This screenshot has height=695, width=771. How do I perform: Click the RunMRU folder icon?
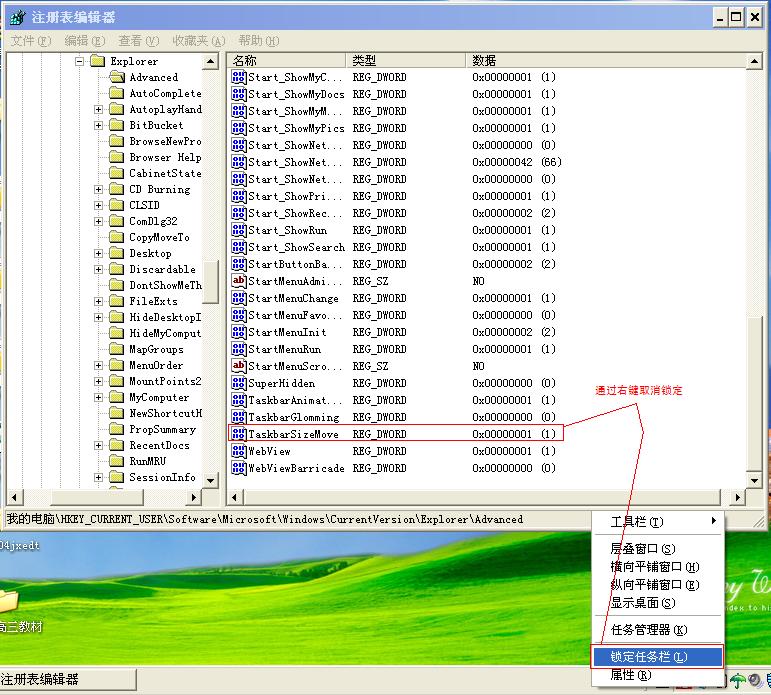pos(117,461)
